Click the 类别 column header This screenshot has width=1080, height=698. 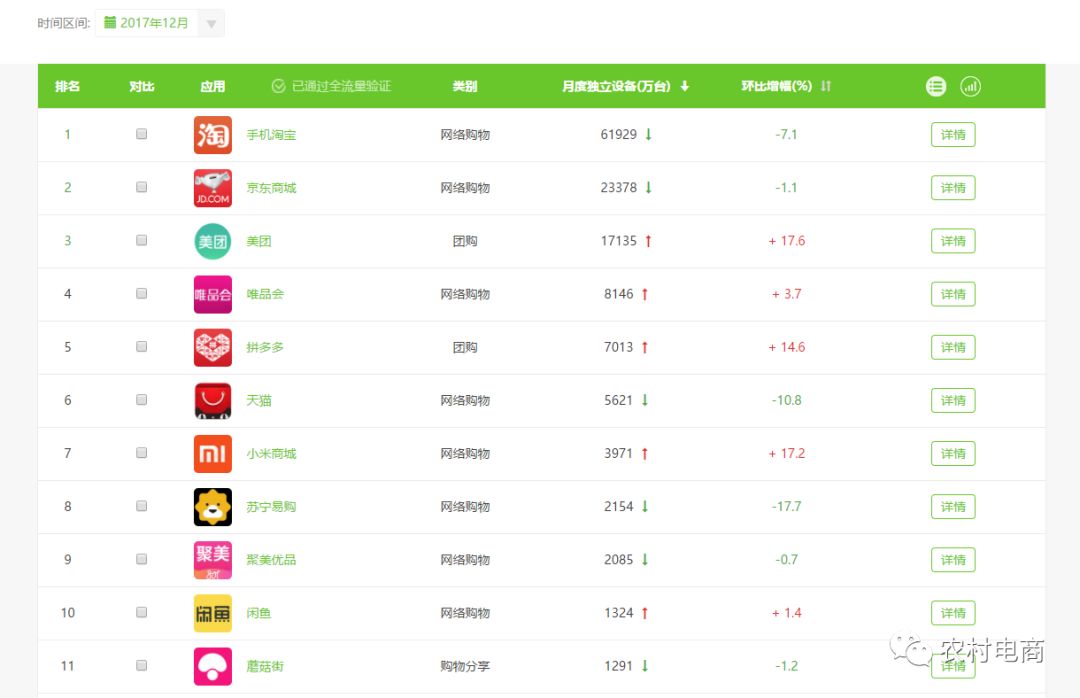click(465, 87)
